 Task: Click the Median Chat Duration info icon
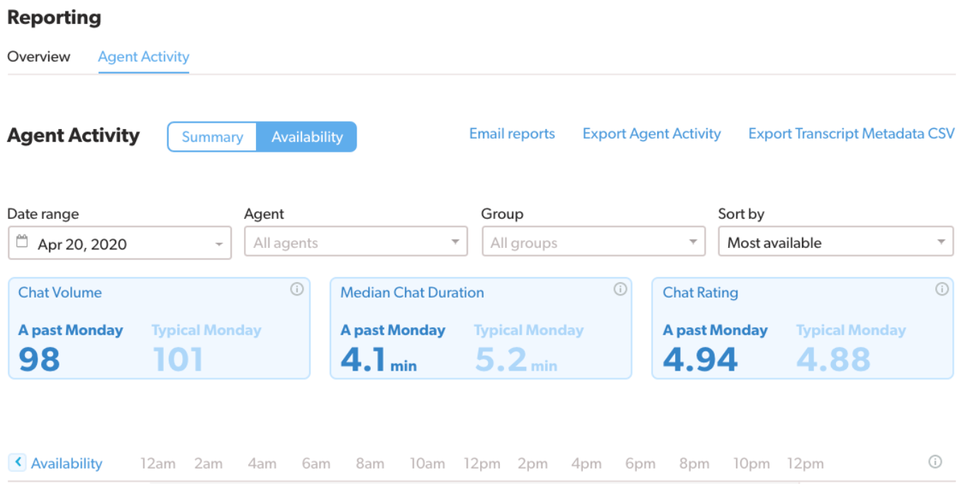point(620,289)
